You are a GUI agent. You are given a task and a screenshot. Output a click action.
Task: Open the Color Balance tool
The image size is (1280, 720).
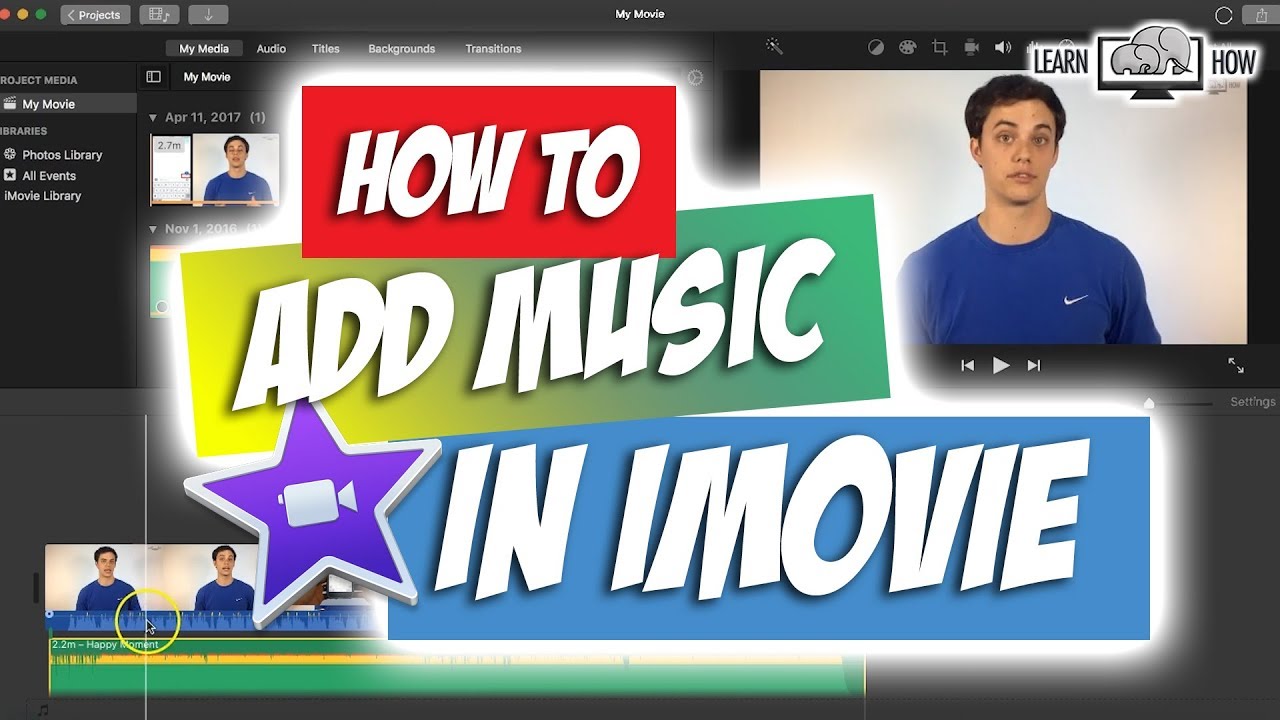(x=875, y=47)
